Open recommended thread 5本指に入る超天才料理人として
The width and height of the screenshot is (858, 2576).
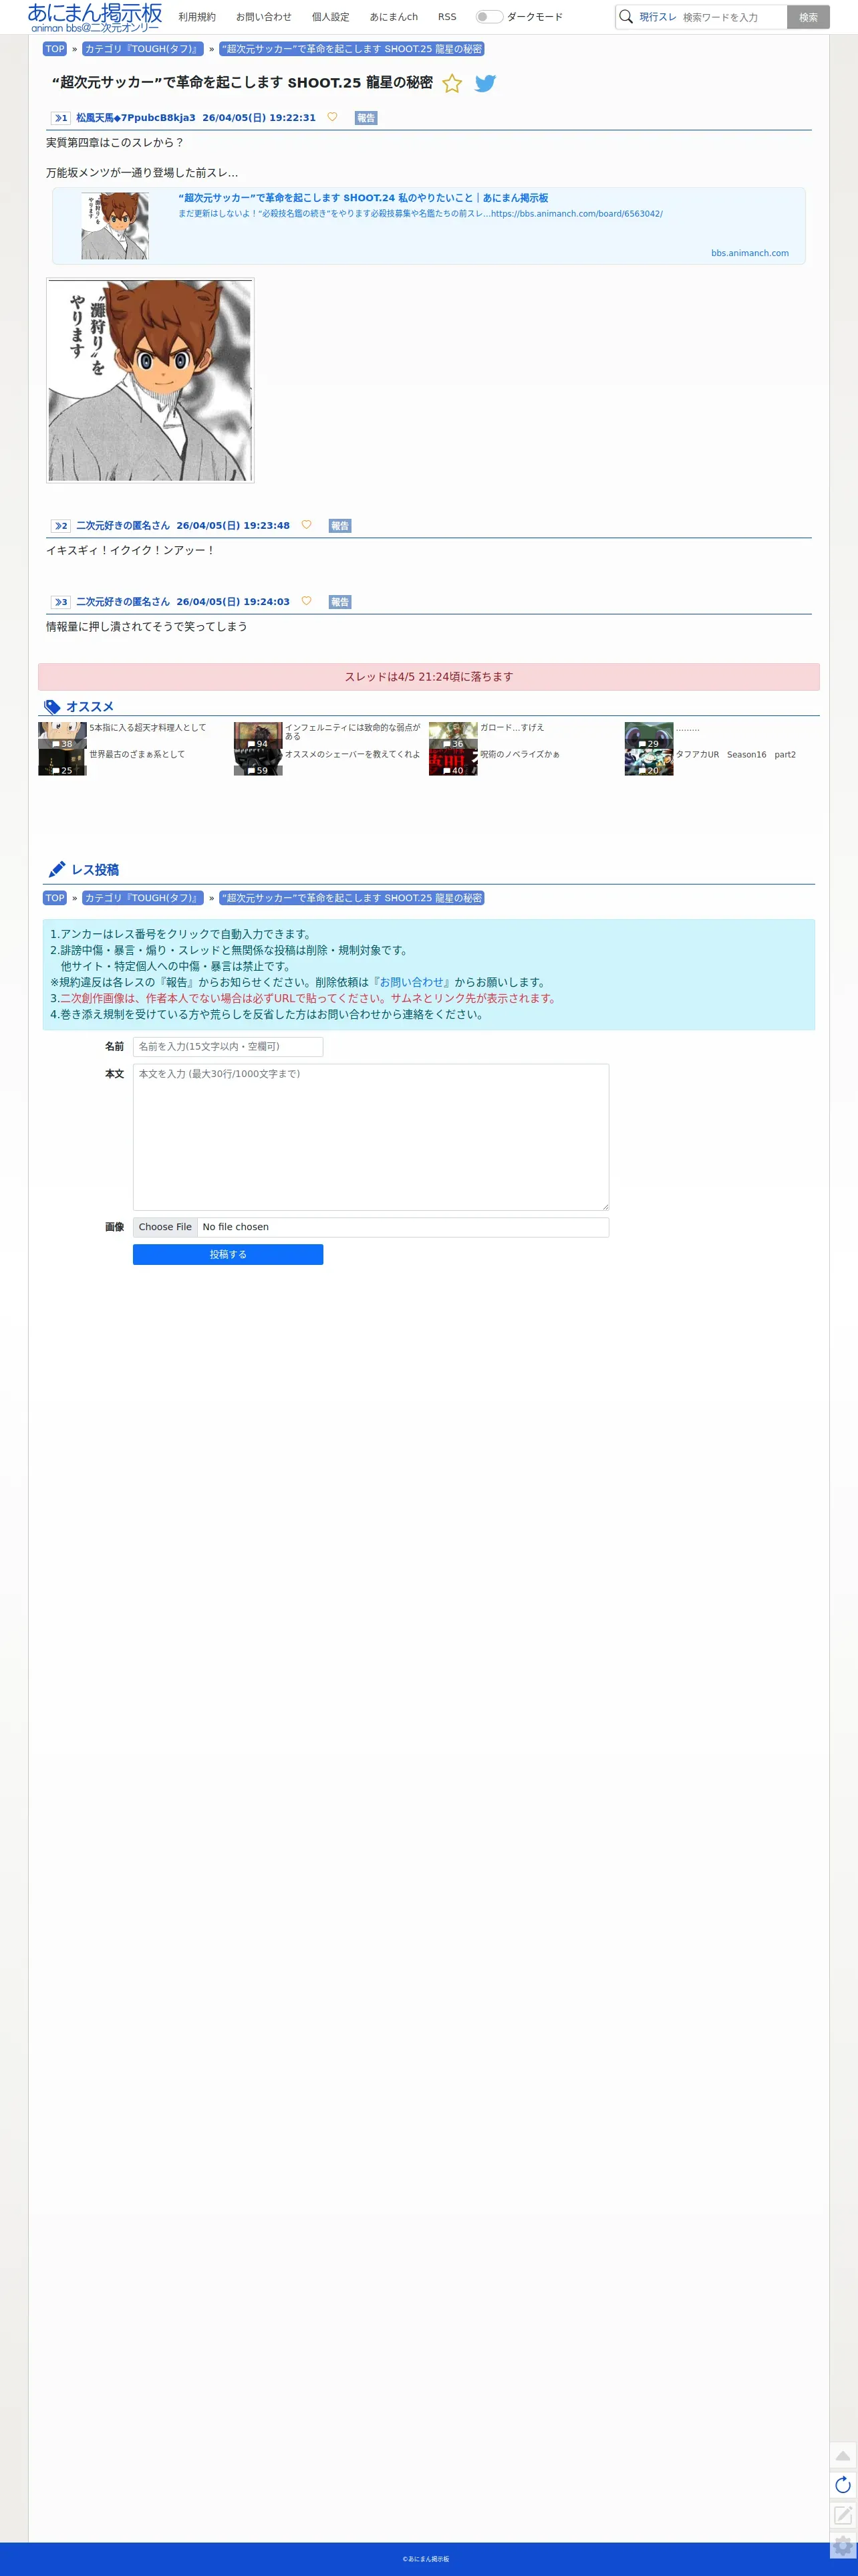[148, 728]
